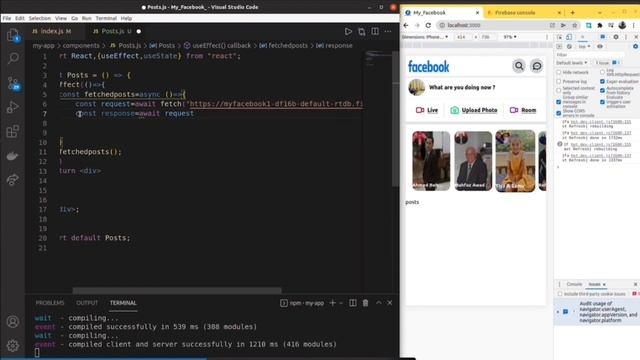640x360 pixels.
Task: Open the messenger chat icon on facebook page
Action: tap(537, 66)
